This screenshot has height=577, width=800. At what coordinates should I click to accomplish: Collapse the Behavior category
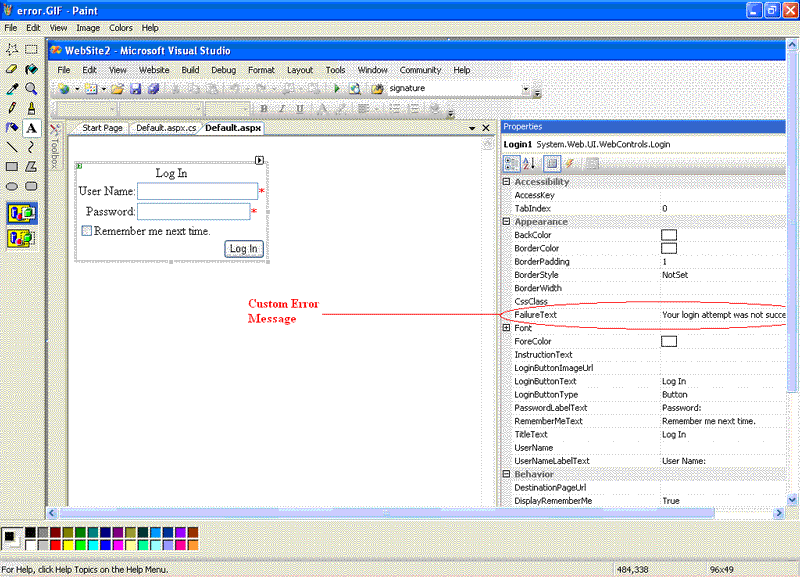(506, 474)
